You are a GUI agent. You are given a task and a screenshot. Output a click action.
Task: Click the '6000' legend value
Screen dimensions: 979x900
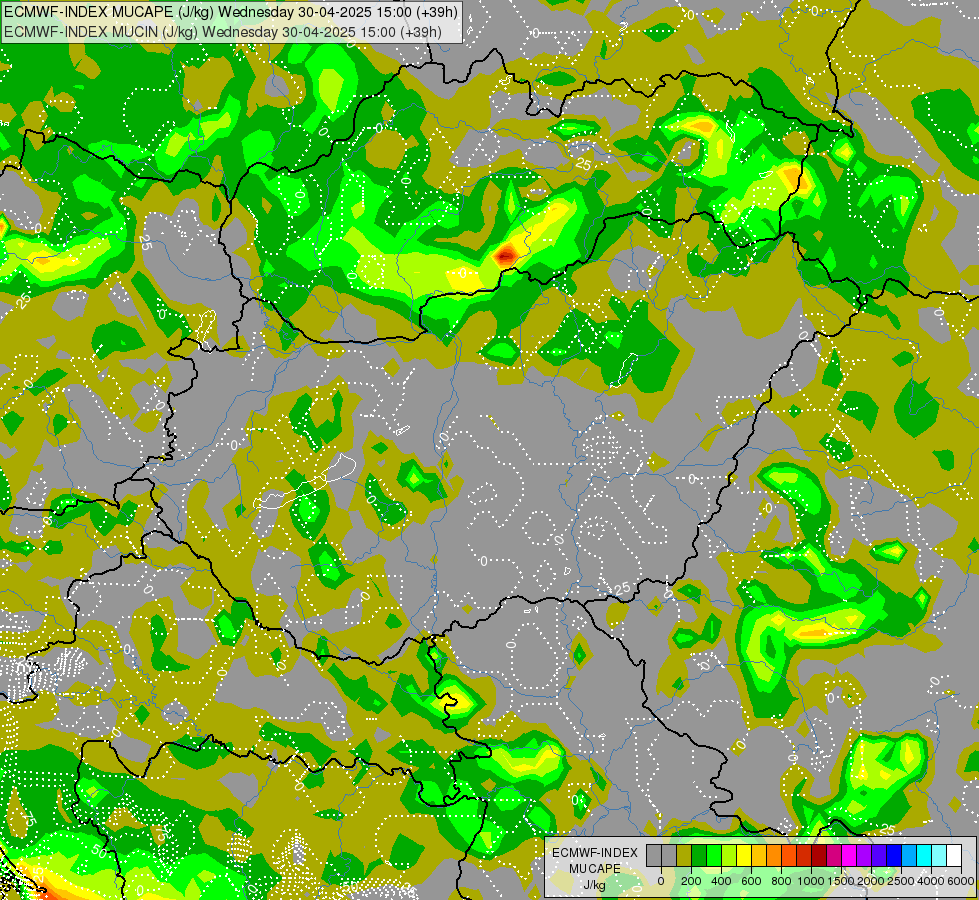(x=961, y=881)
